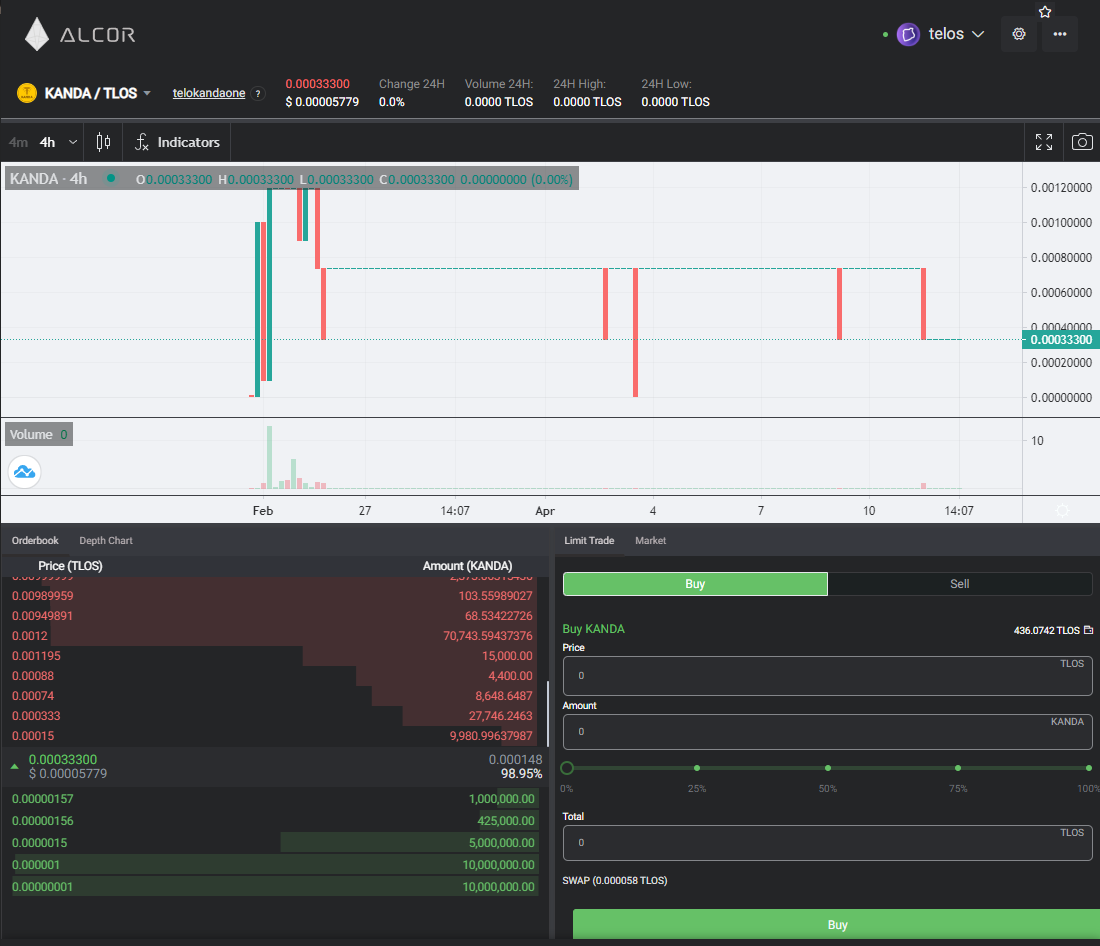Switch to the Depth Chart tab
The height and width of the screenshot is (946, 1100).
pyautogui.click(x=106, y=540)
